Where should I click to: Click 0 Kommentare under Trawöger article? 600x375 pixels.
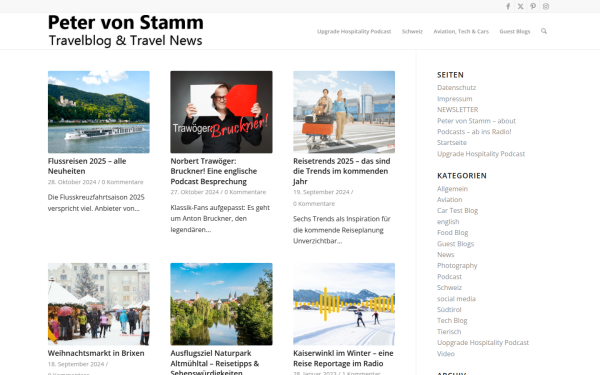[x=245, y=192]
